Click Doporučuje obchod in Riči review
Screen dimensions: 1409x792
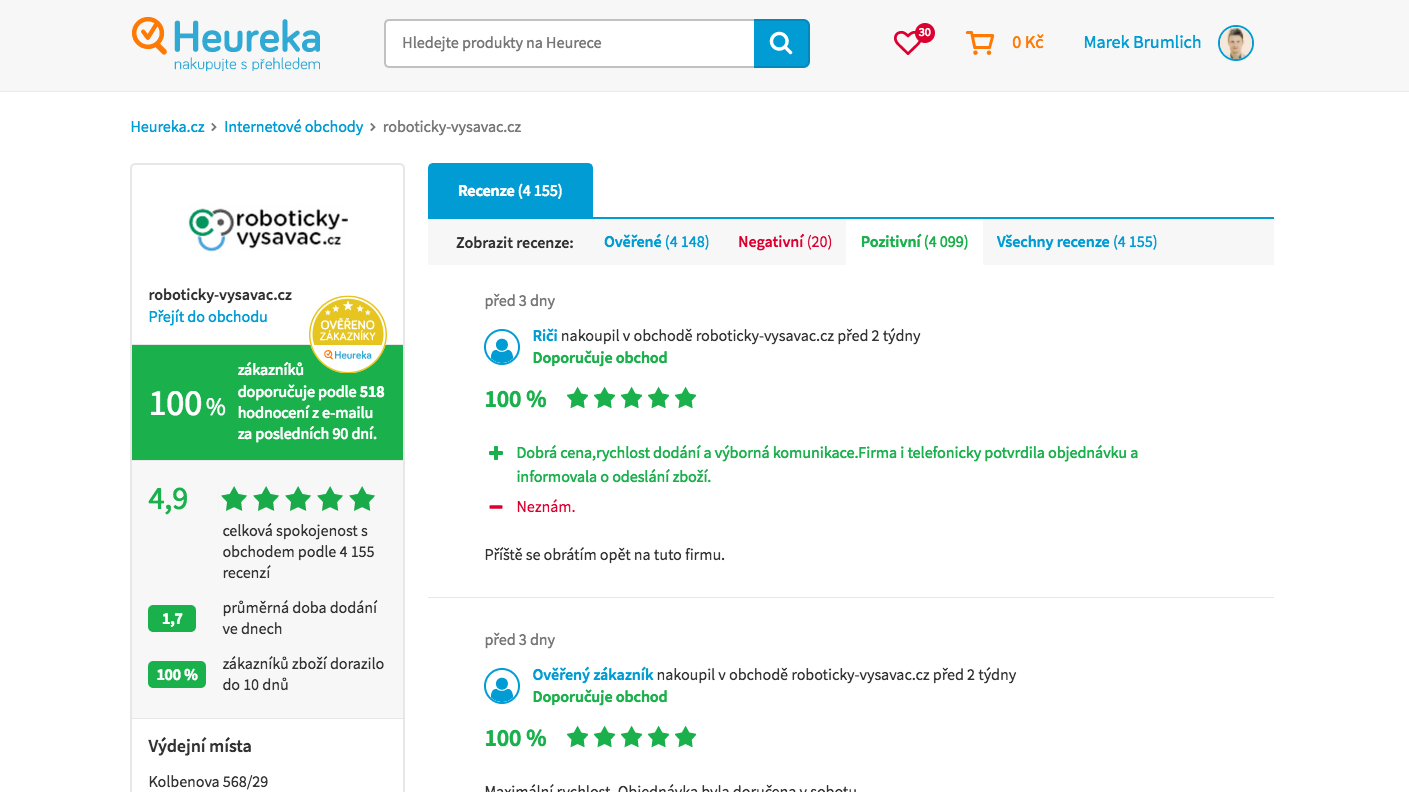[600, 358]
